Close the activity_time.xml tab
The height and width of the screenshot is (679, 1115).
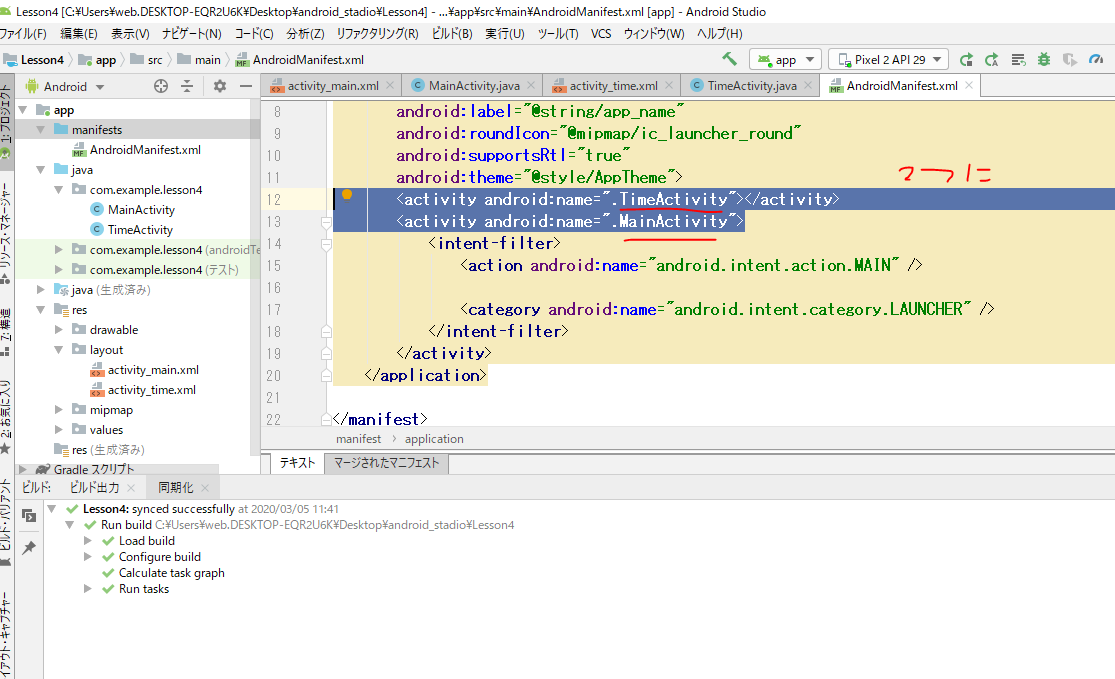(669, 85)
